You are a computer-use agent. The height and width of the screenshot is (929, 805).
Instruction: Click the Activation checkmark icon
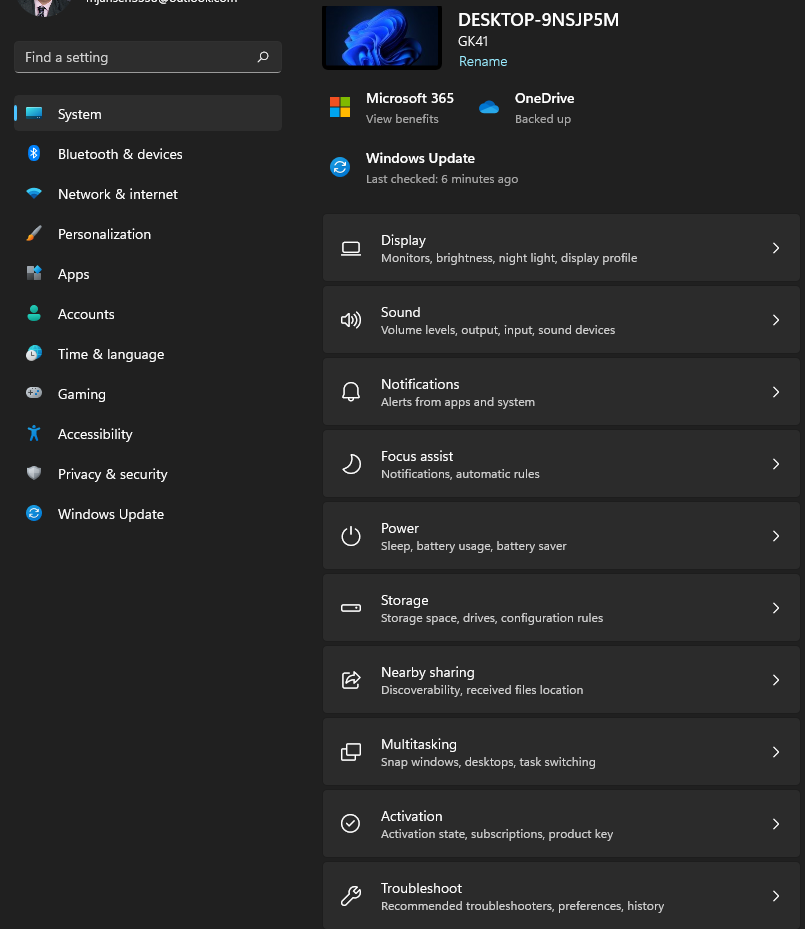coord(351,824)
